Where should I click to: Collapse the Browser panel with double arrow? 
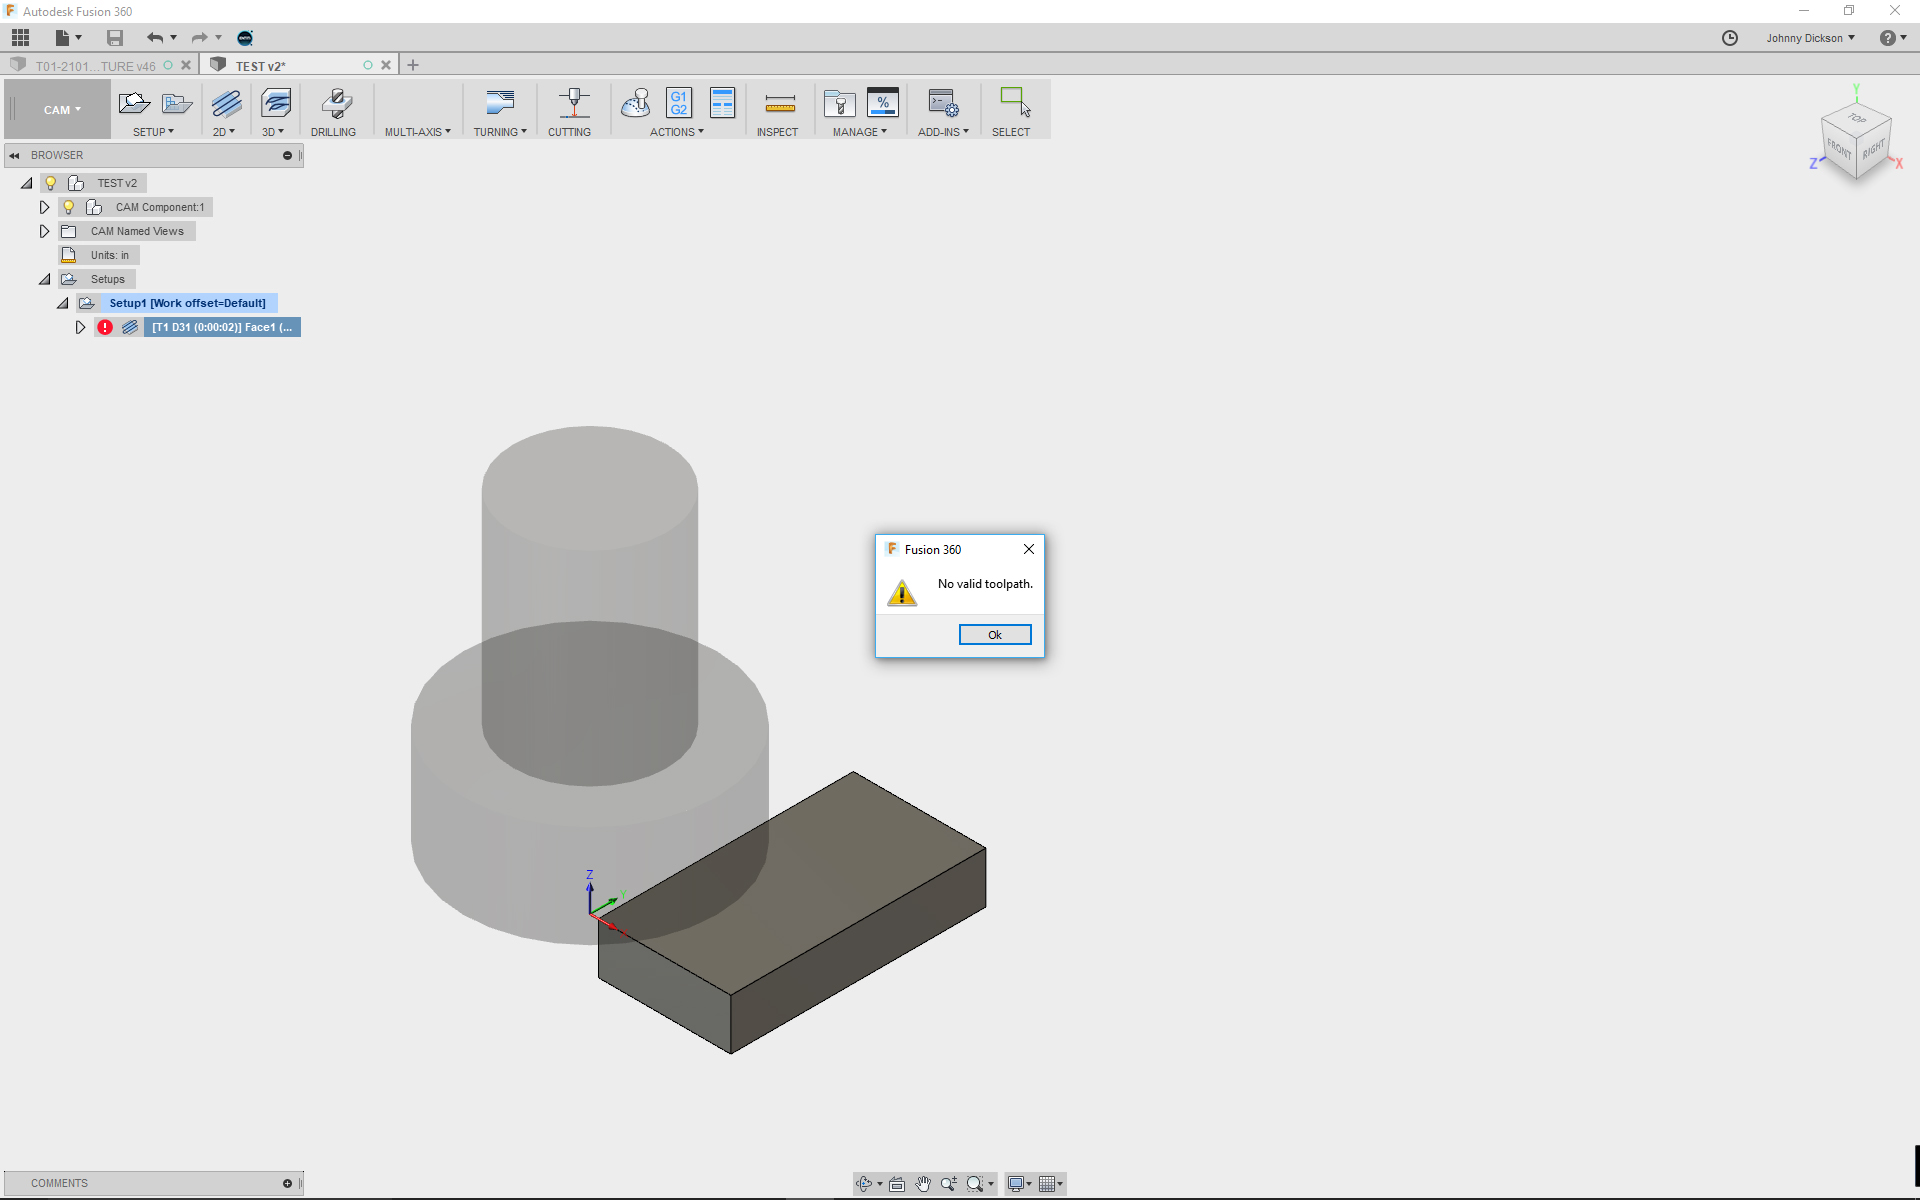15,156
